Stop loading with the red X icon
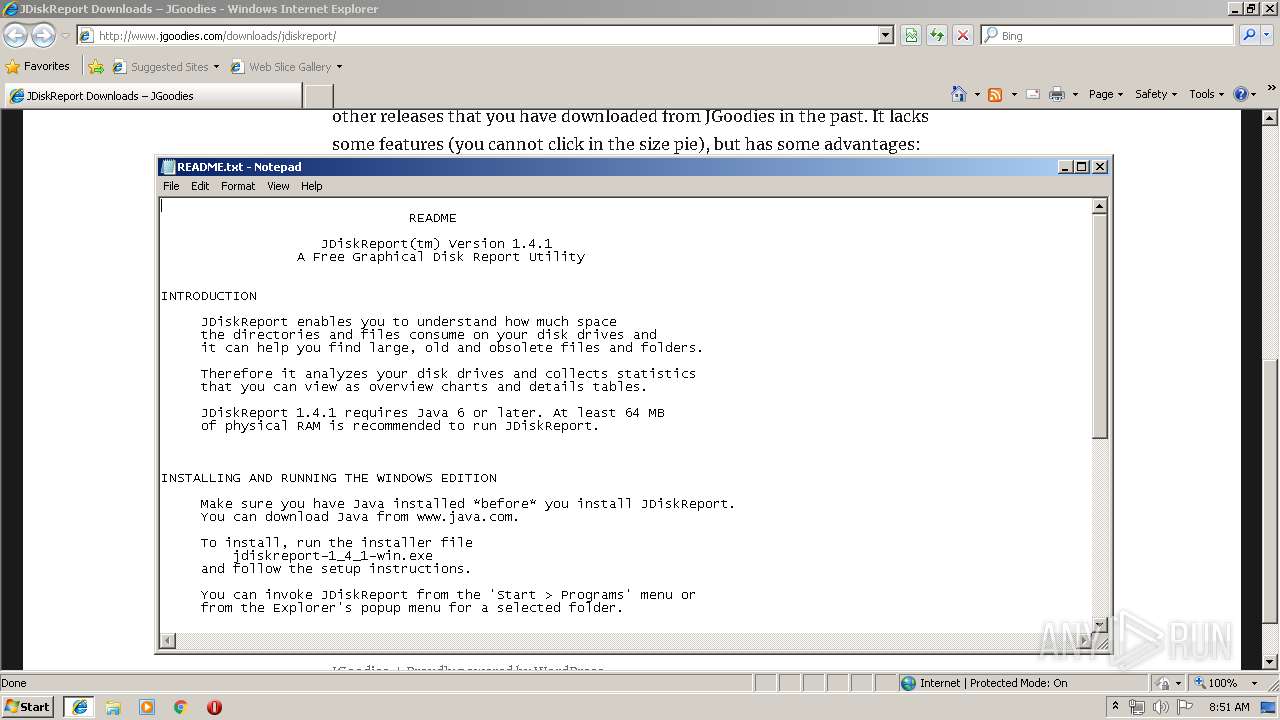 (963, 35)
